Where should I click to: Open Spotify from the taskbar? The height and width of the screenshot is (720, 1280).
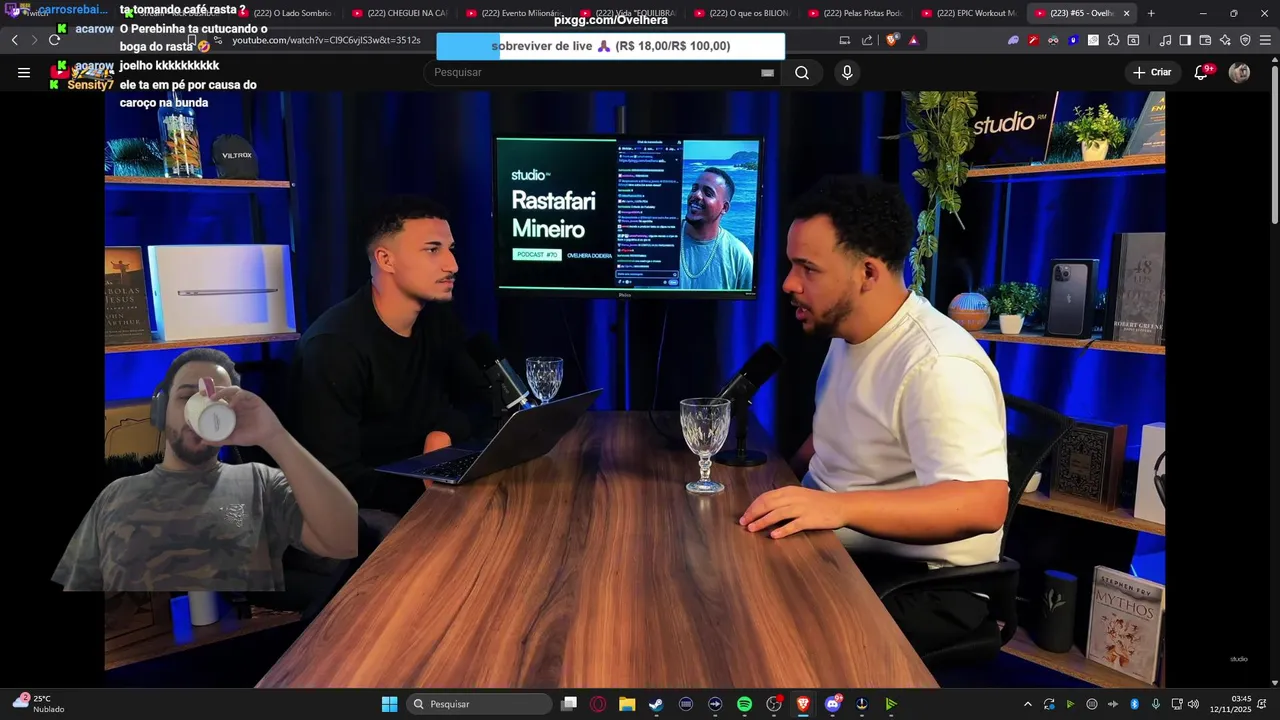click(744, 704)
